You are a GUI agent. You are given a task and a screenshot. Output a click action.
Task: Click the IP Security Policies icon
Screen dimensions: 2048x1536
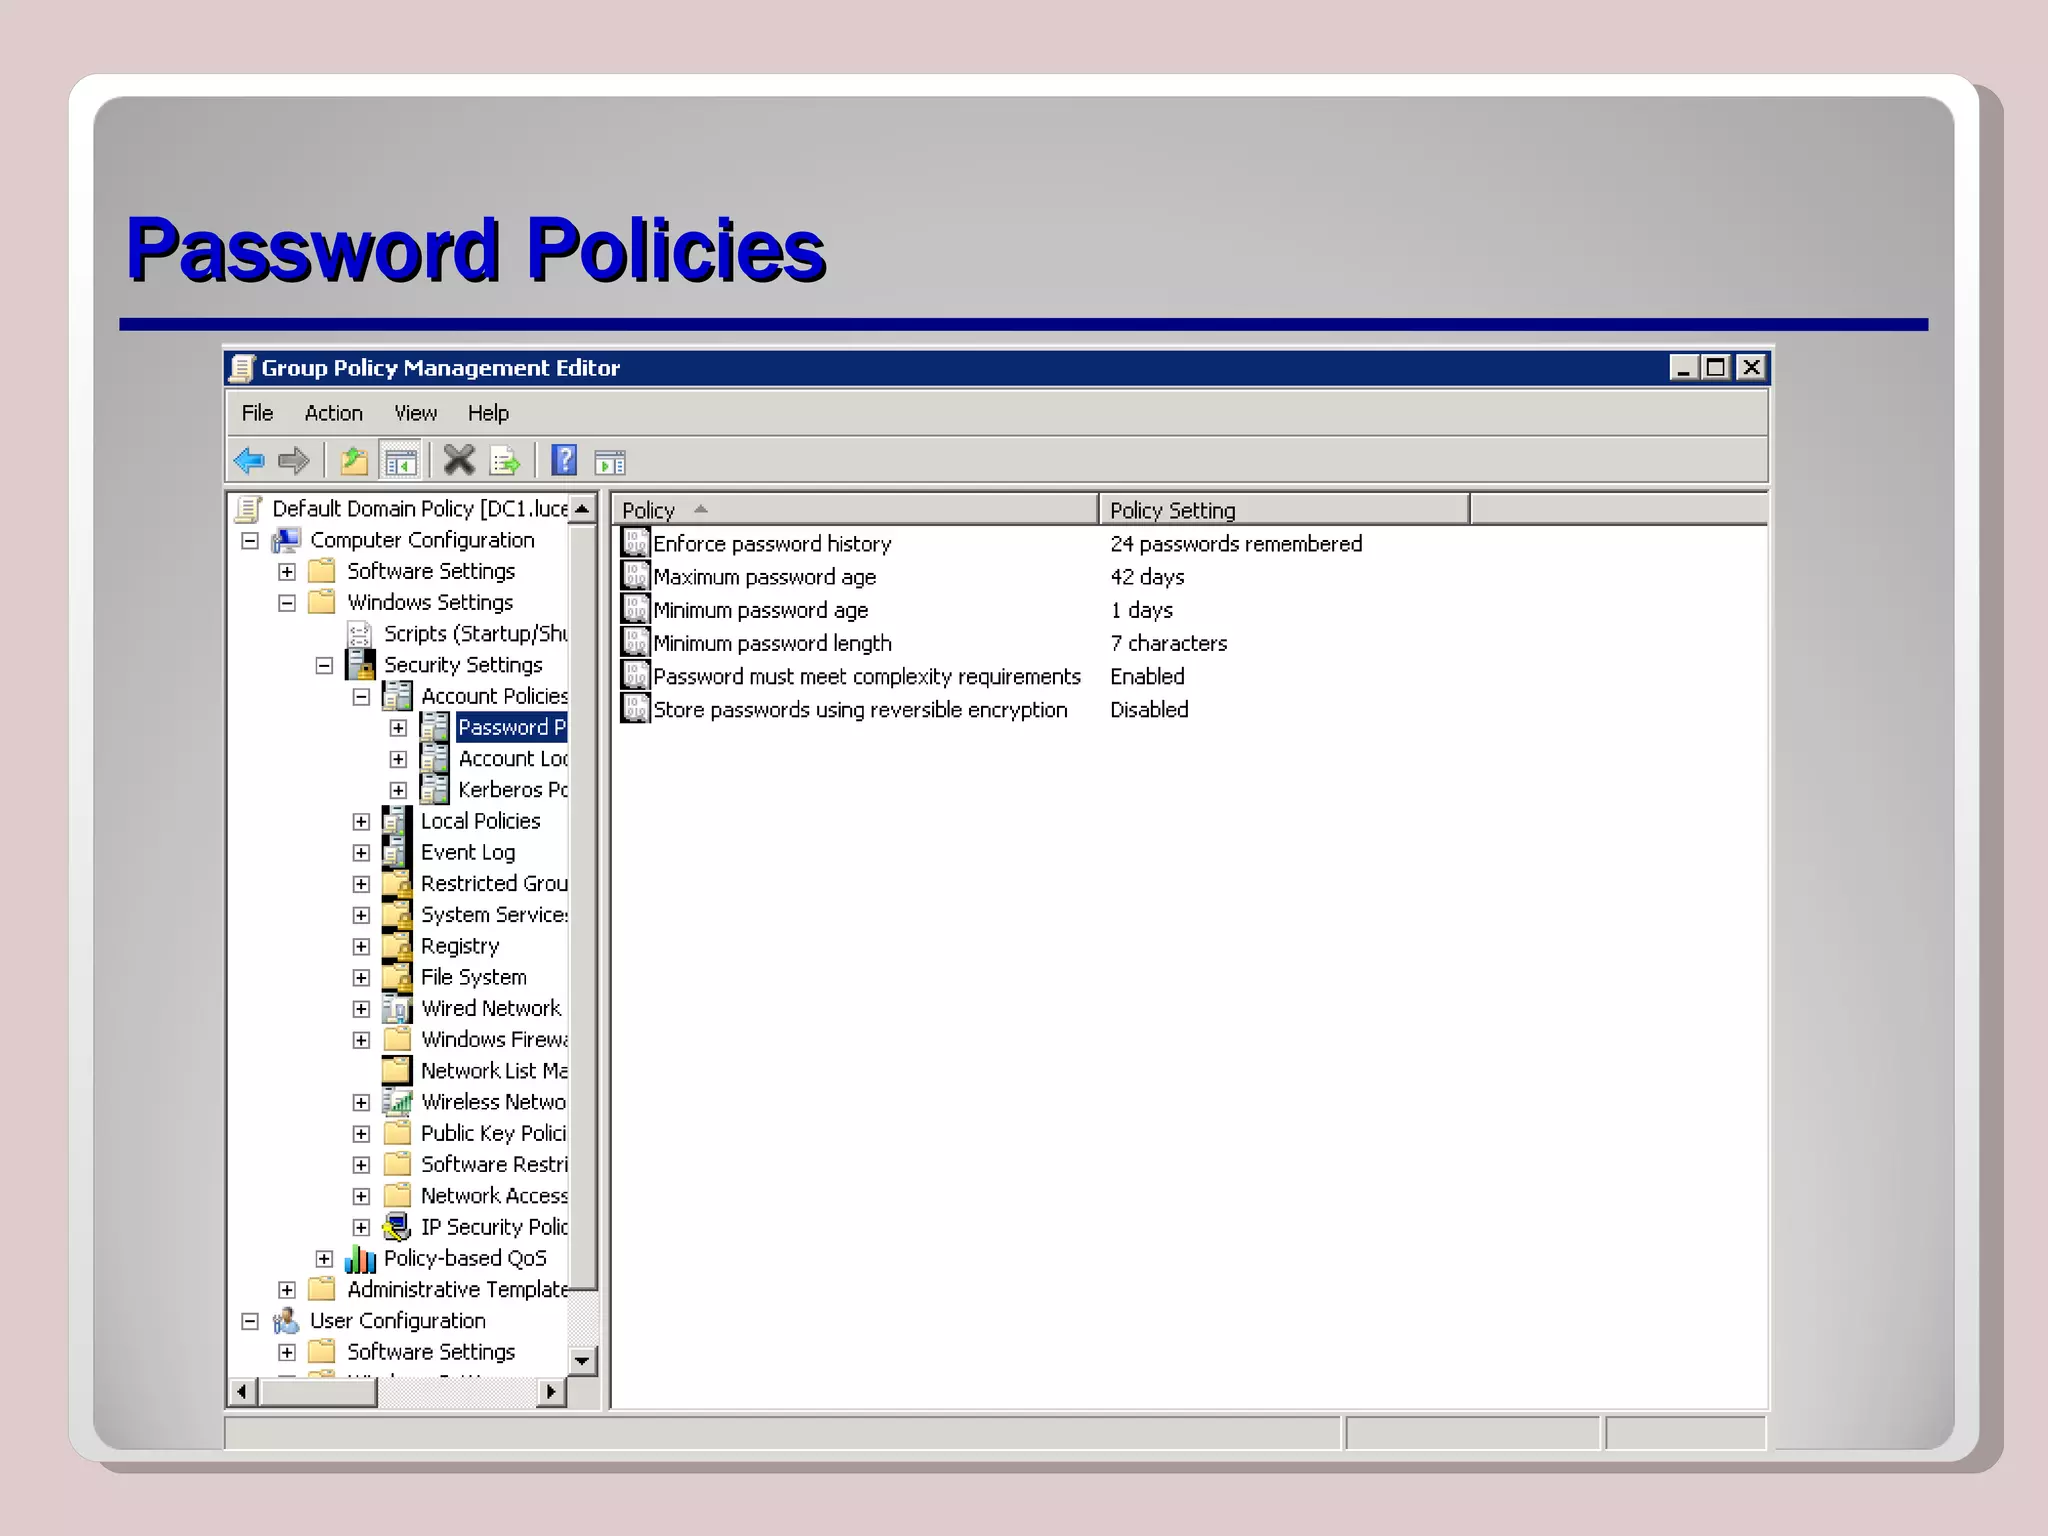click(x=397, y=1226)
